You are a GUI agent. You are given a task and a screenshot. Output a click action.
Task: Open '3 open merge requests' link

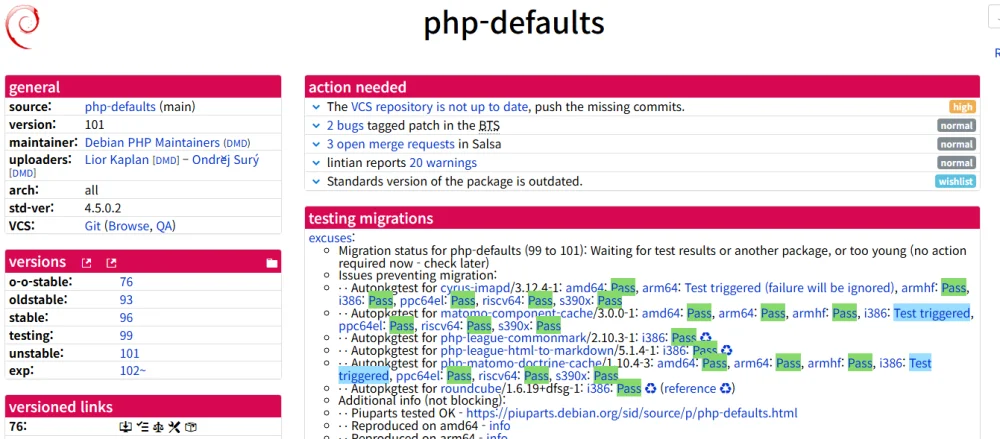(x=391, y=144)
